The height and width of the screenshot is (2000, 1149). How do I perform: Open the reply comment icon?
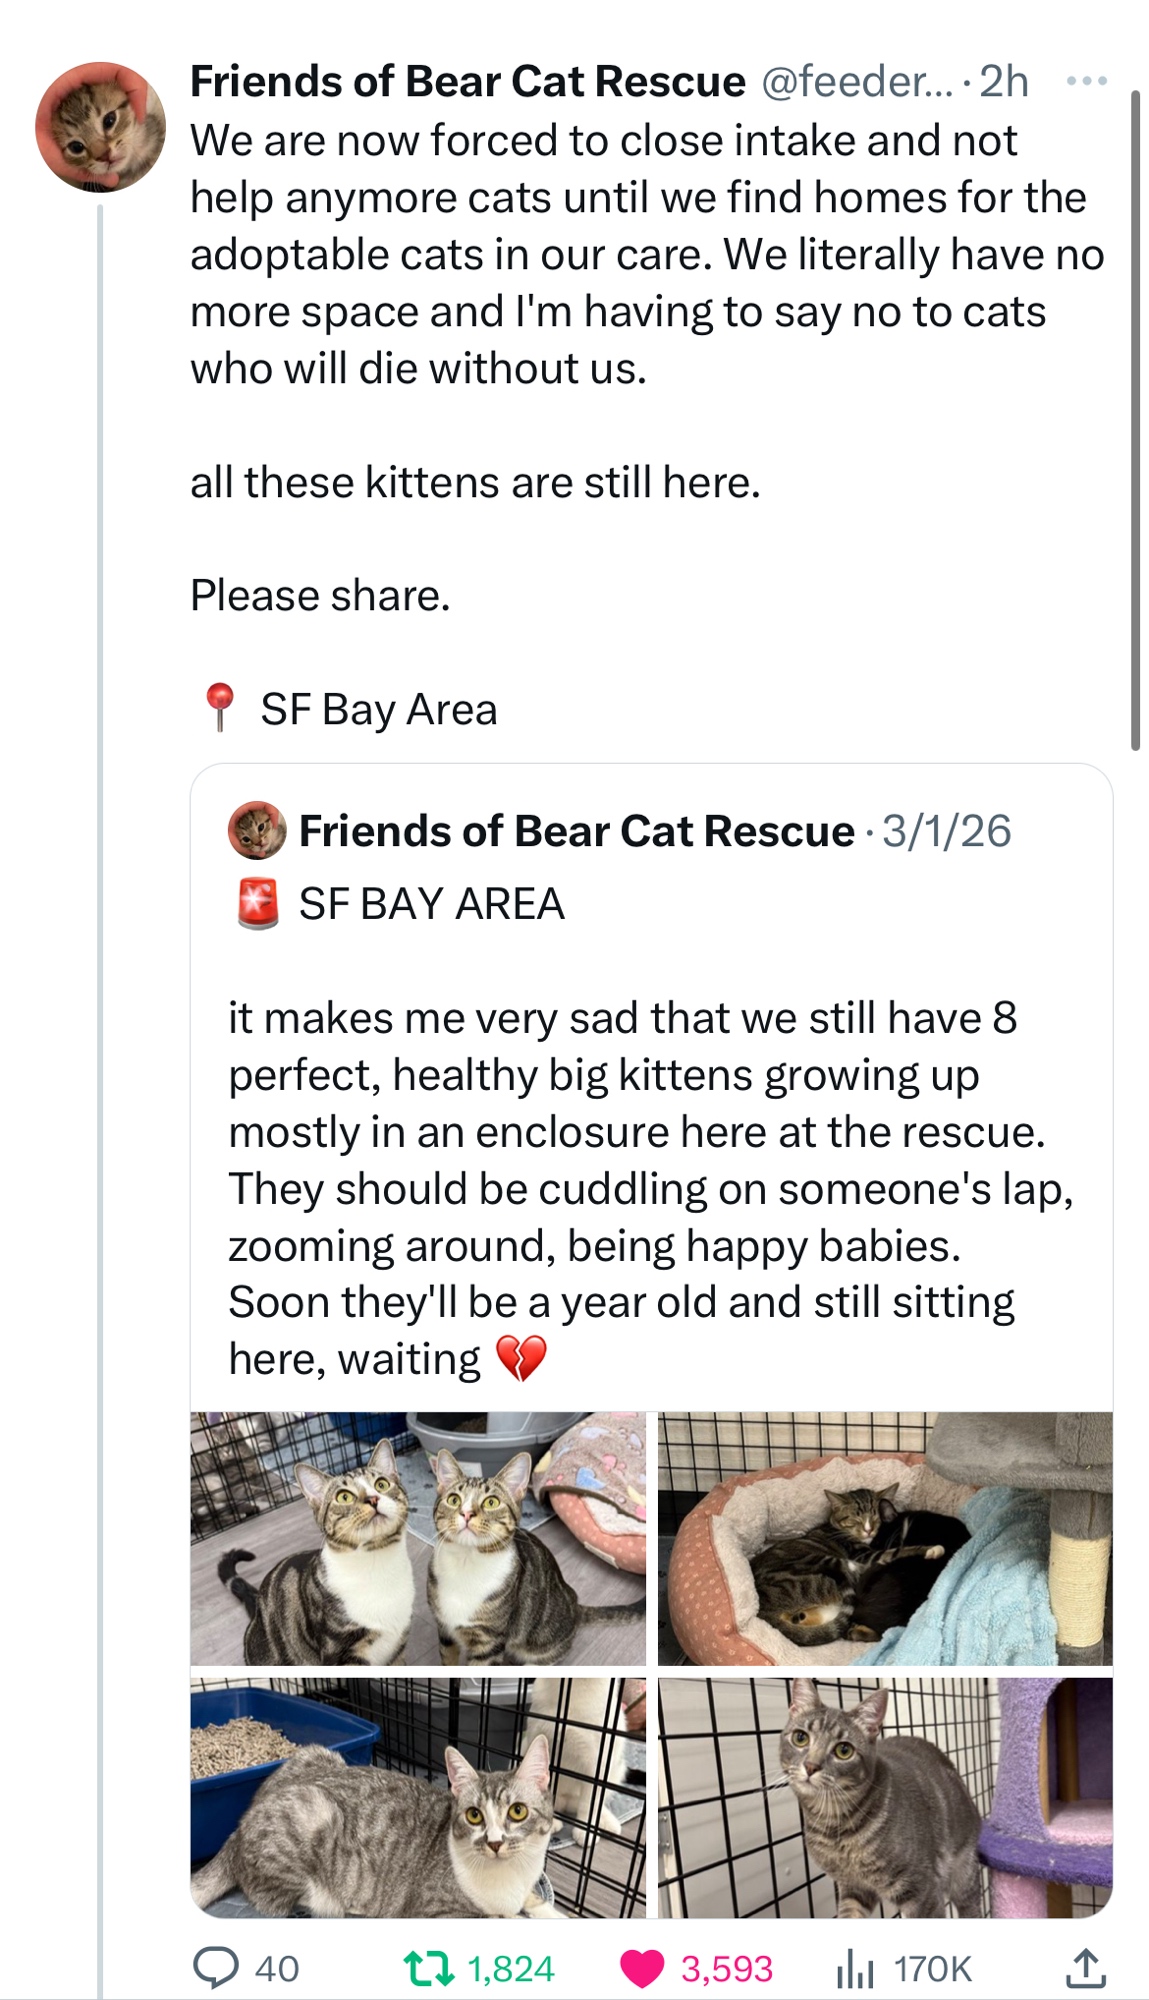point(216,1968)
